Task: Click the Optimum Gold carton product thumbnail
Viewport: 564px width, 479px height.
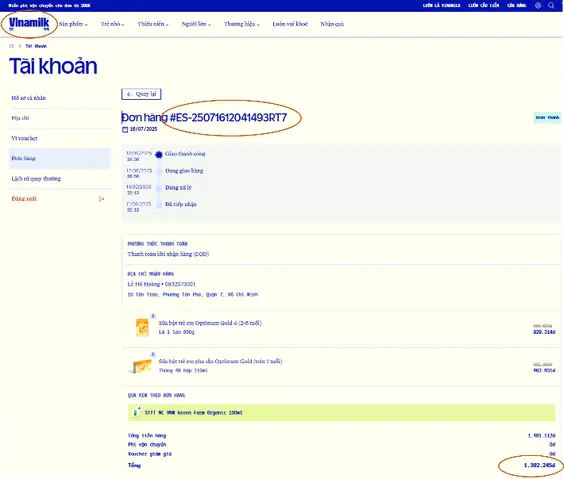Action: (141, 366)
